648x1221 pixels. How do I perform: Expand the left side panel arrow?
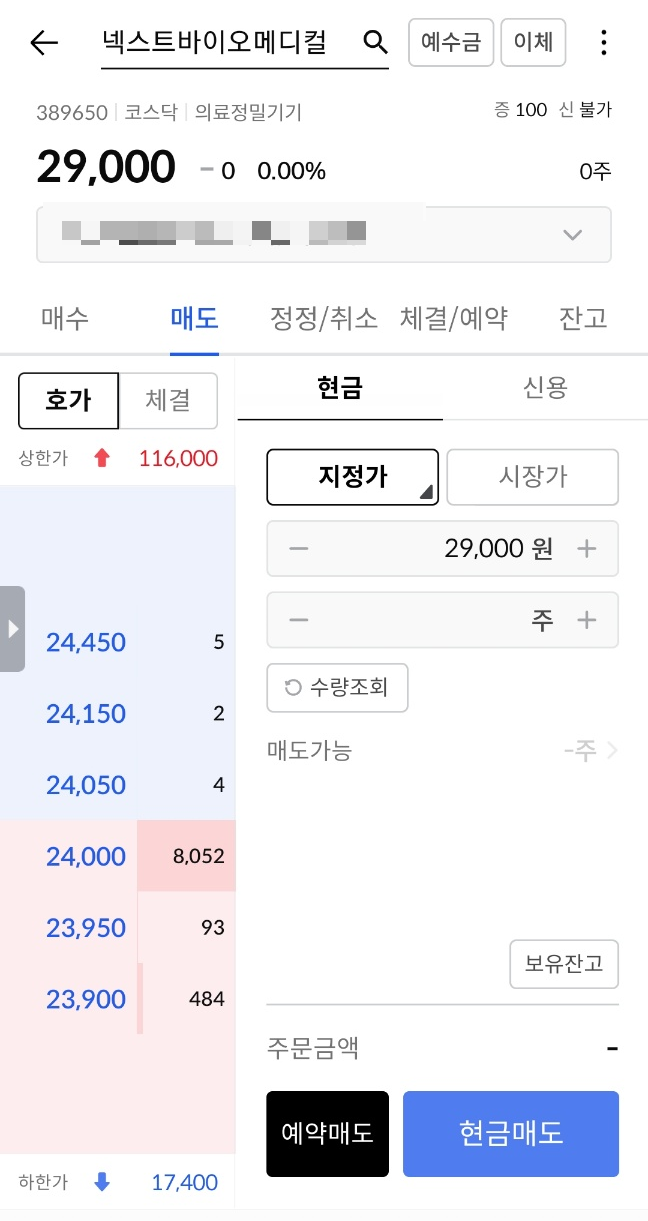coord(12,629)
